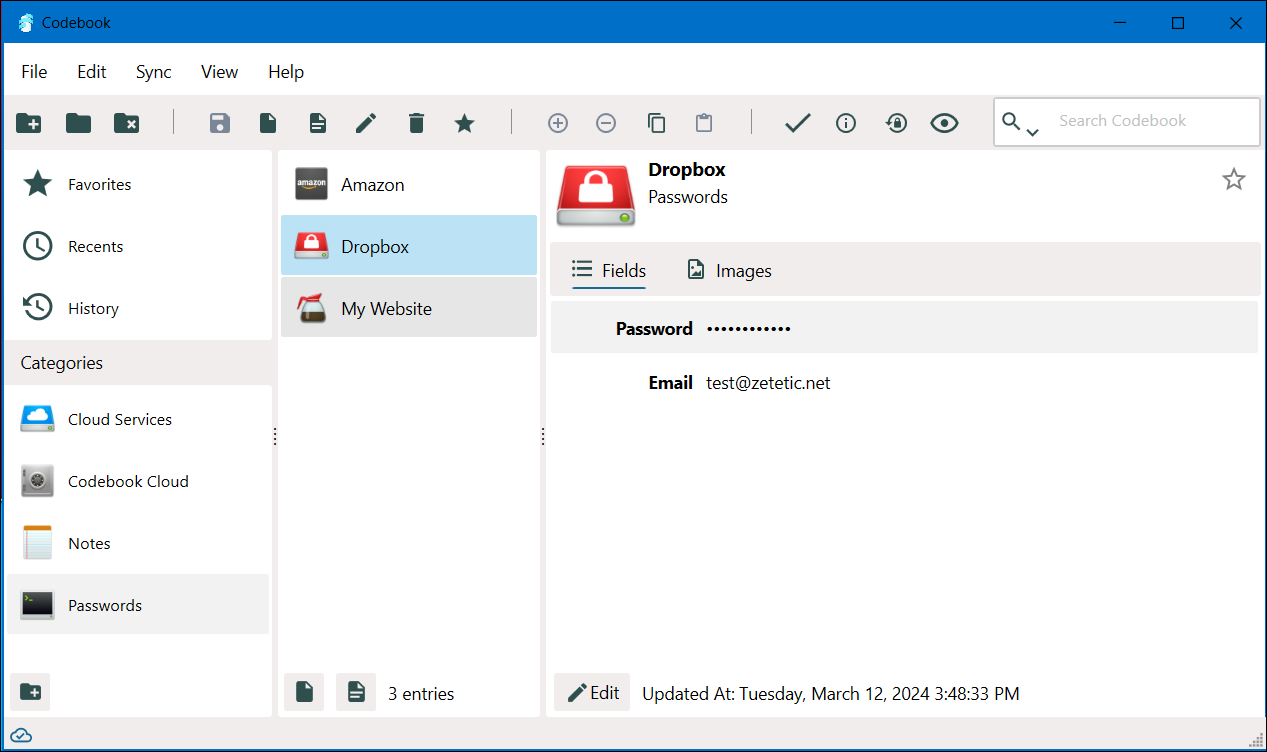Image resolution: width=1267 pixels, height=752 pixels.
Task: Open the View menu
Action: point(219,72)
